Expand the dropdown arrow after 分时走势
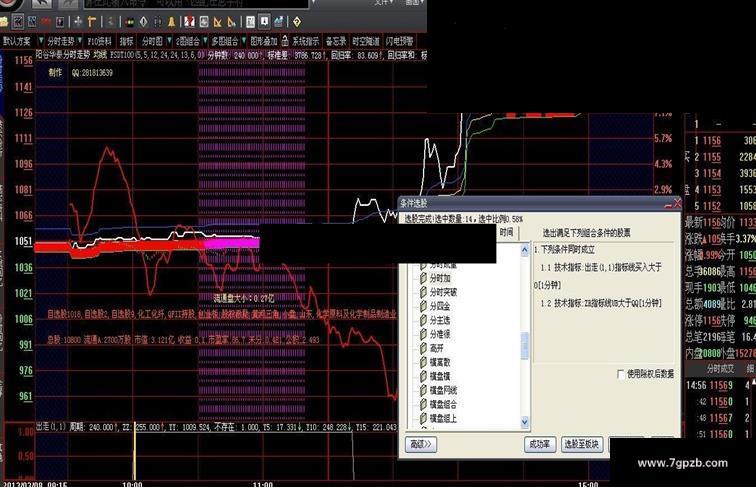The image size is (756, 487). [80, 41]
